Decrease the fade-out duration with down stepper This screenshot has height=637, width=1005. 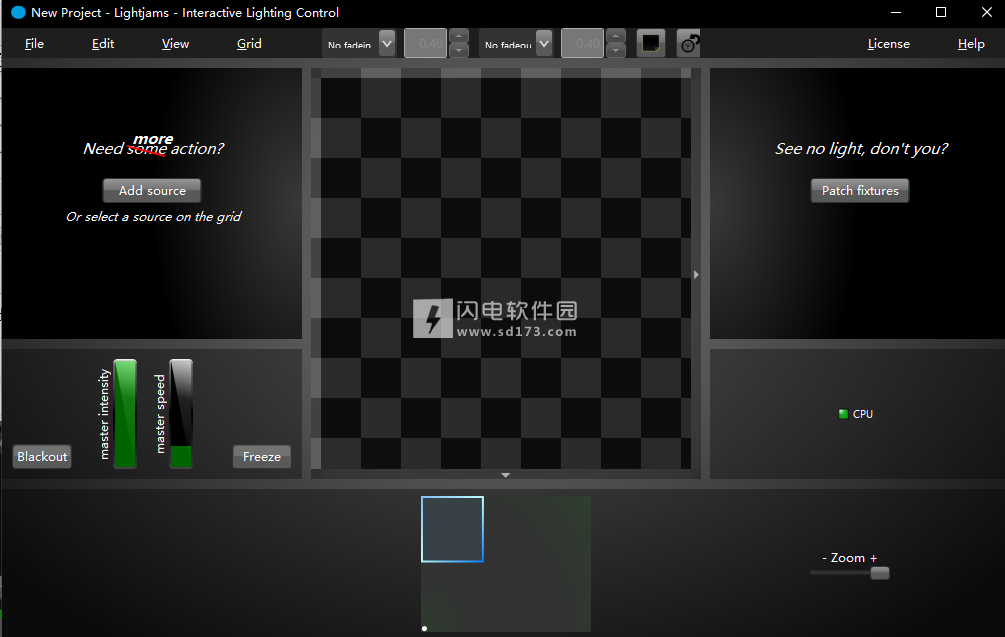615,51
